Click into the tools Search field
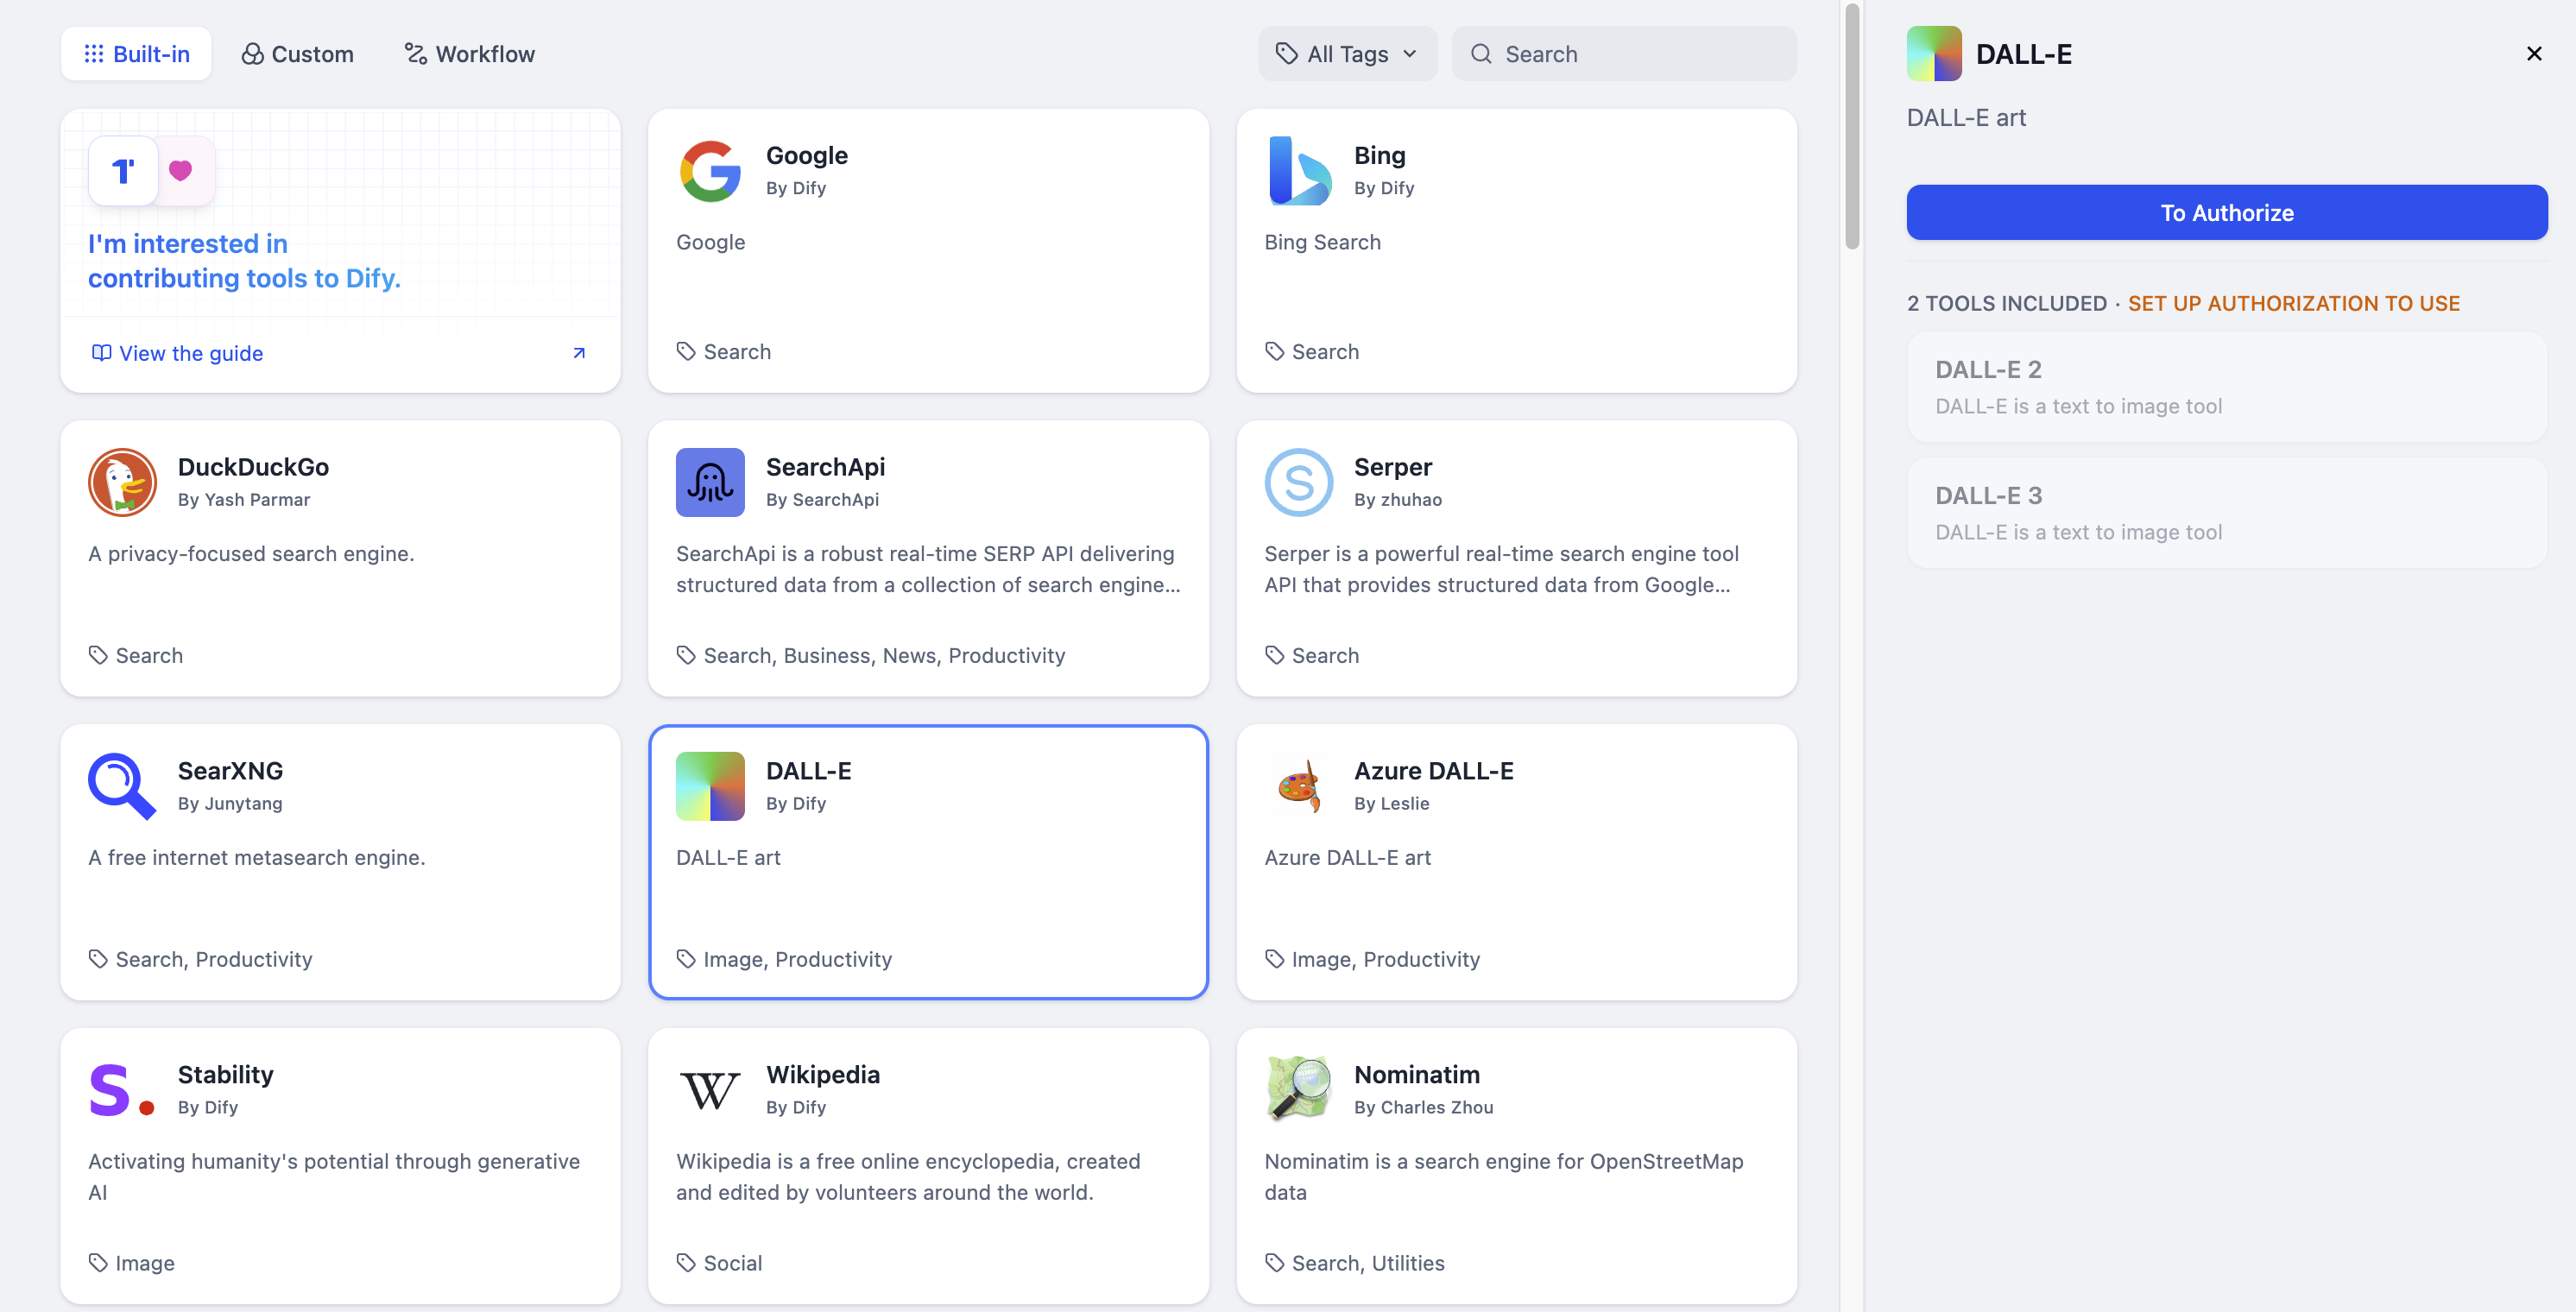Image resolution: width=2576 pixels, height=1312 pixels. click(1623, 54)
